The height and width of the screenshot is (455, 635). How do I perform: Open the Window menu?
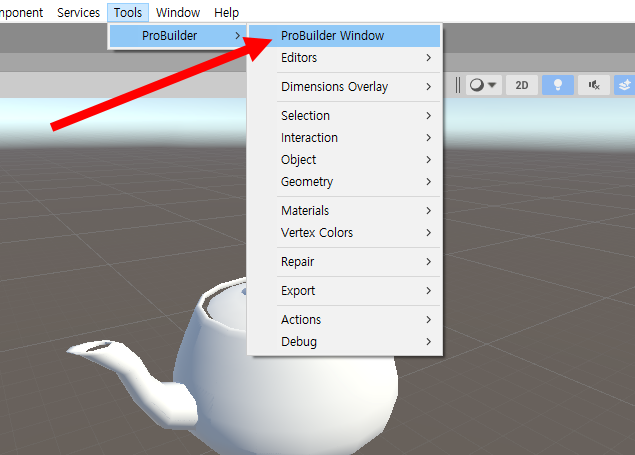178,13
